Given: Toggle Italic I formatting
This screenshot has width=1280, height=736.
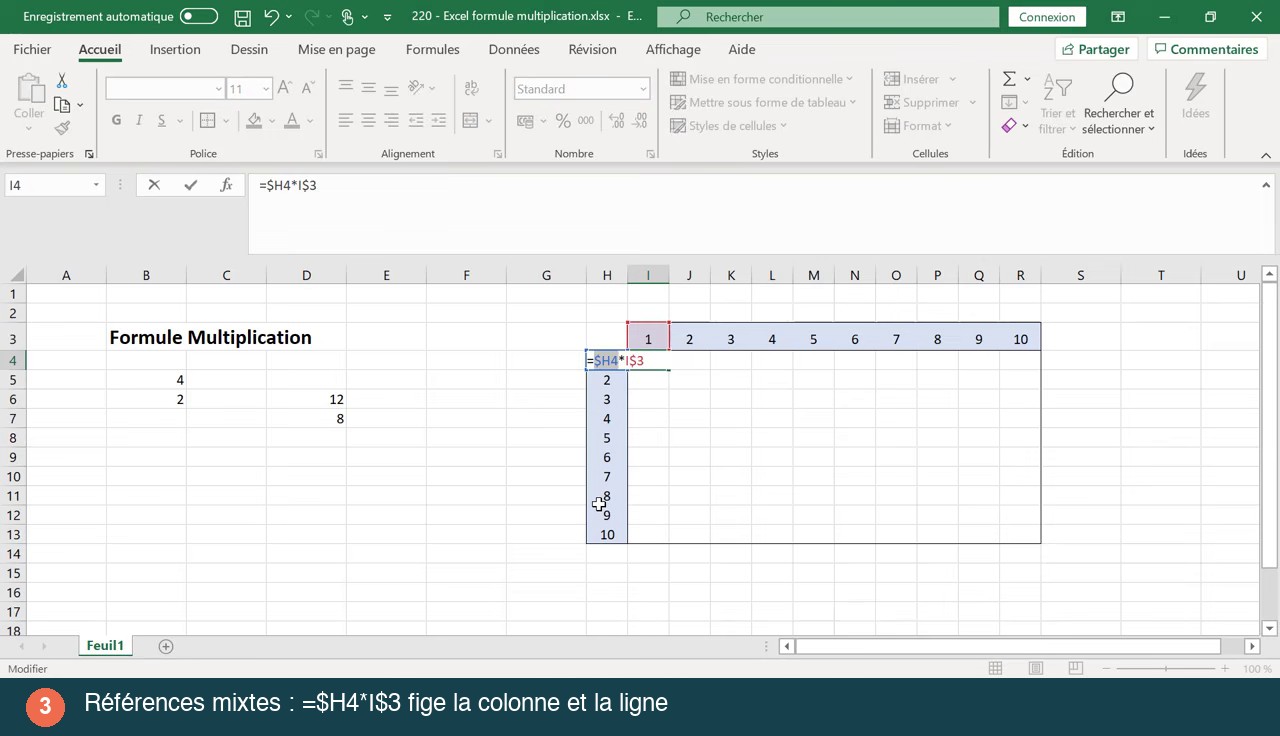Looking at the screenshot, I should 139,121.
